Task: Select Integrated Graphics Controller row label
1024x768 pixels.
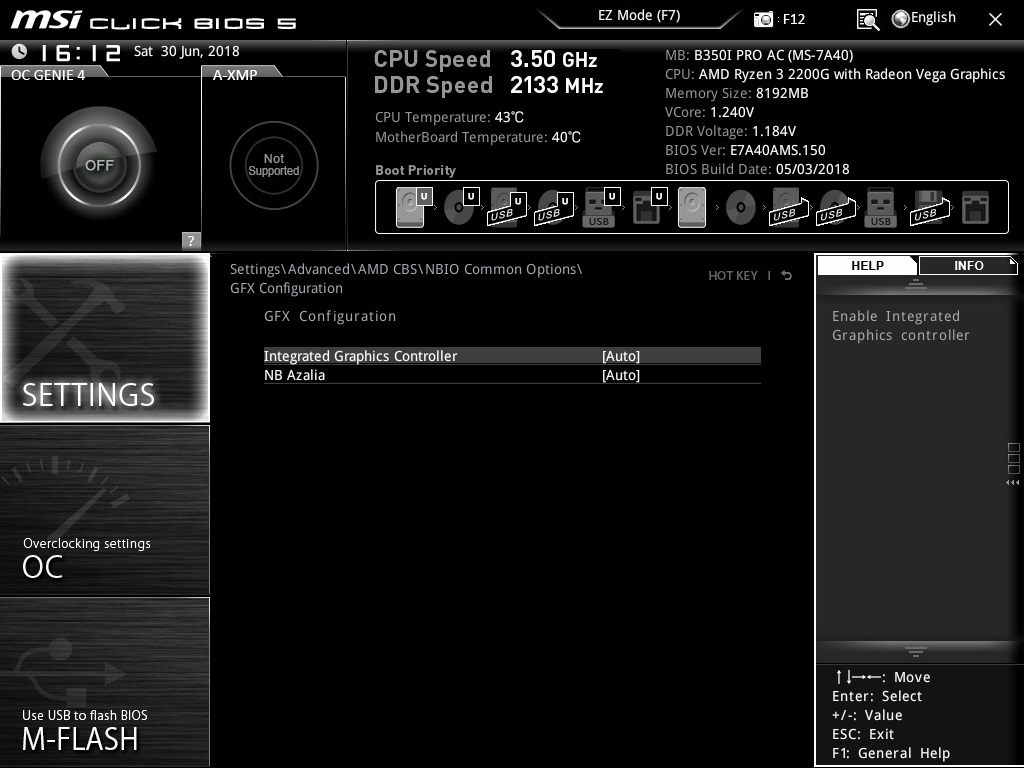Action: pyautogui.click(x=360, y=356)
